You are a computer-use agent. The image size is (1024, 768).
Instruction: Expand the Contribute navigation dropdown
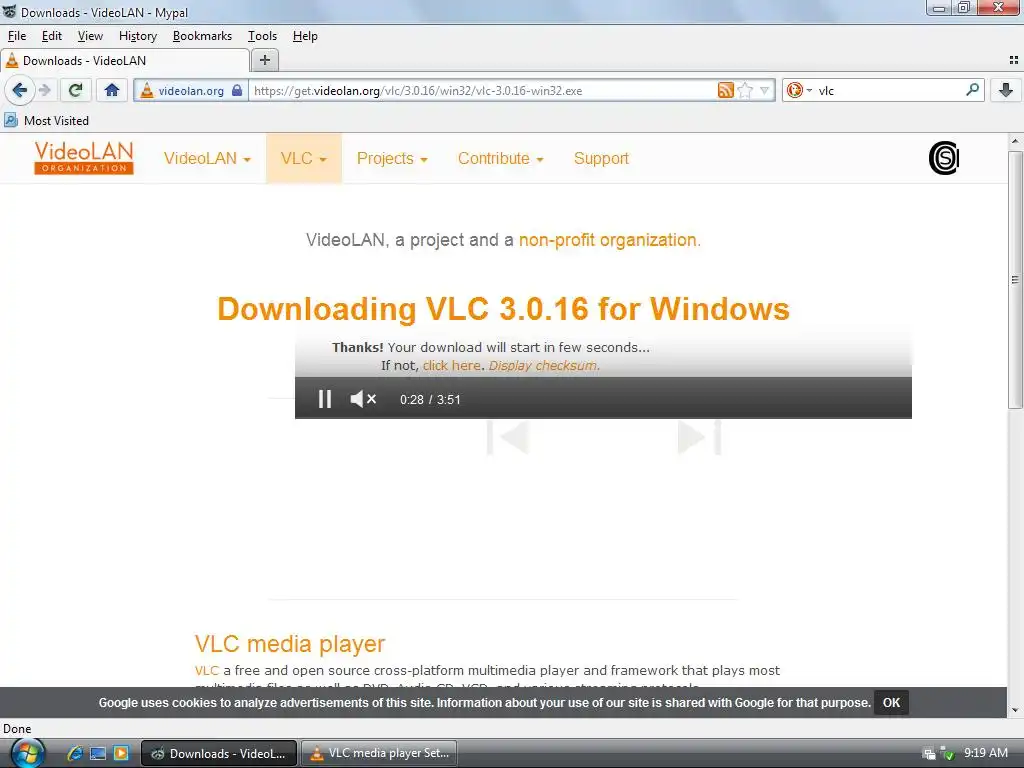(500, 159)
